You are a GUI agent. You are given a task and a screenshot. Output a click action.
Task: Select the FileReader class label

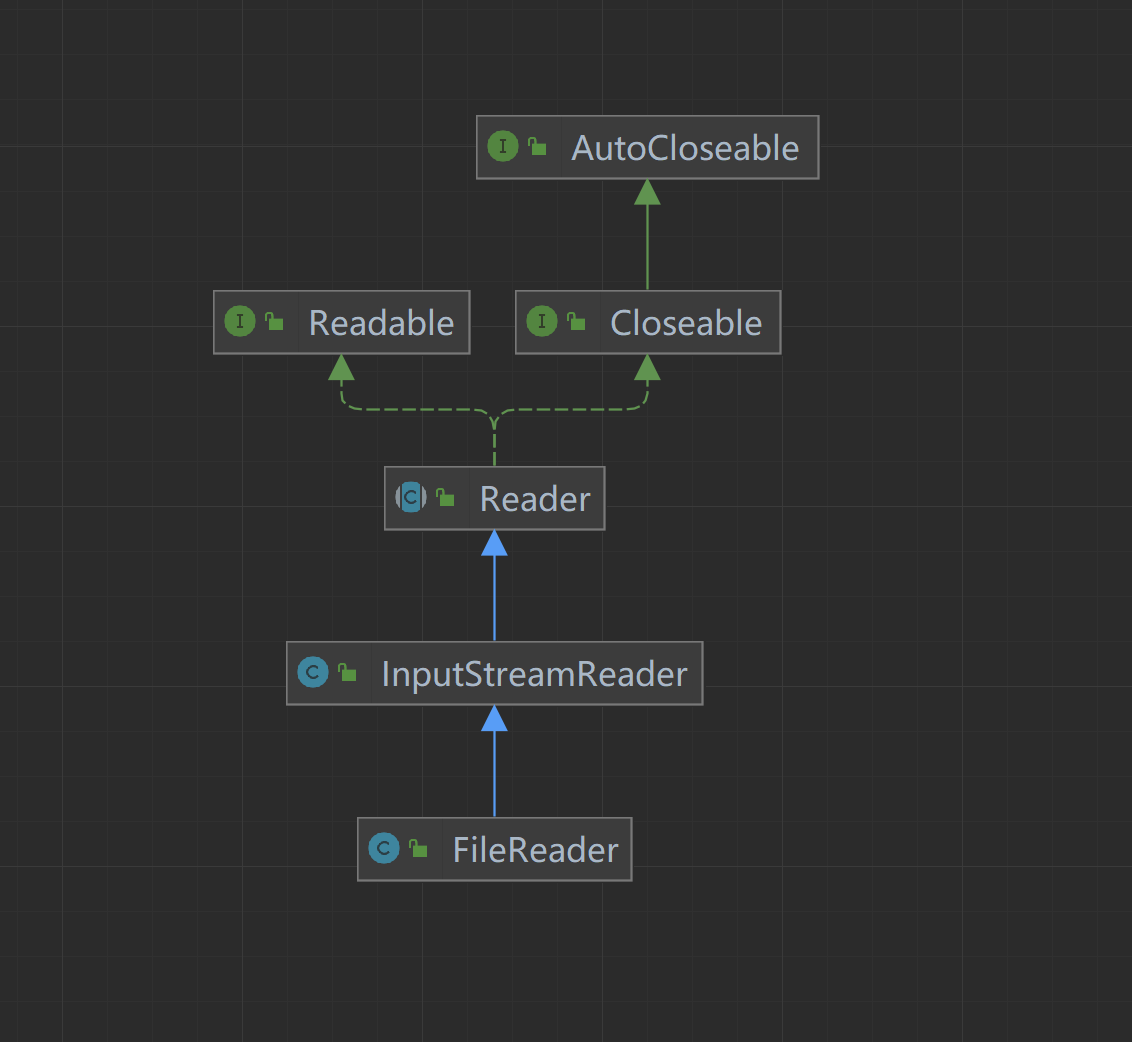(535, 850)
